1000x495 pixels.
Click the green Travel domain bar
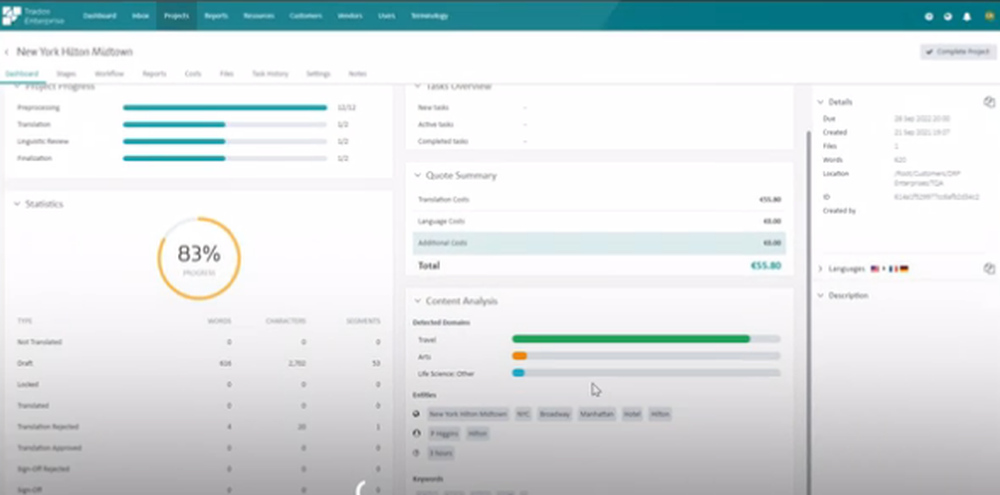(631, 339)
